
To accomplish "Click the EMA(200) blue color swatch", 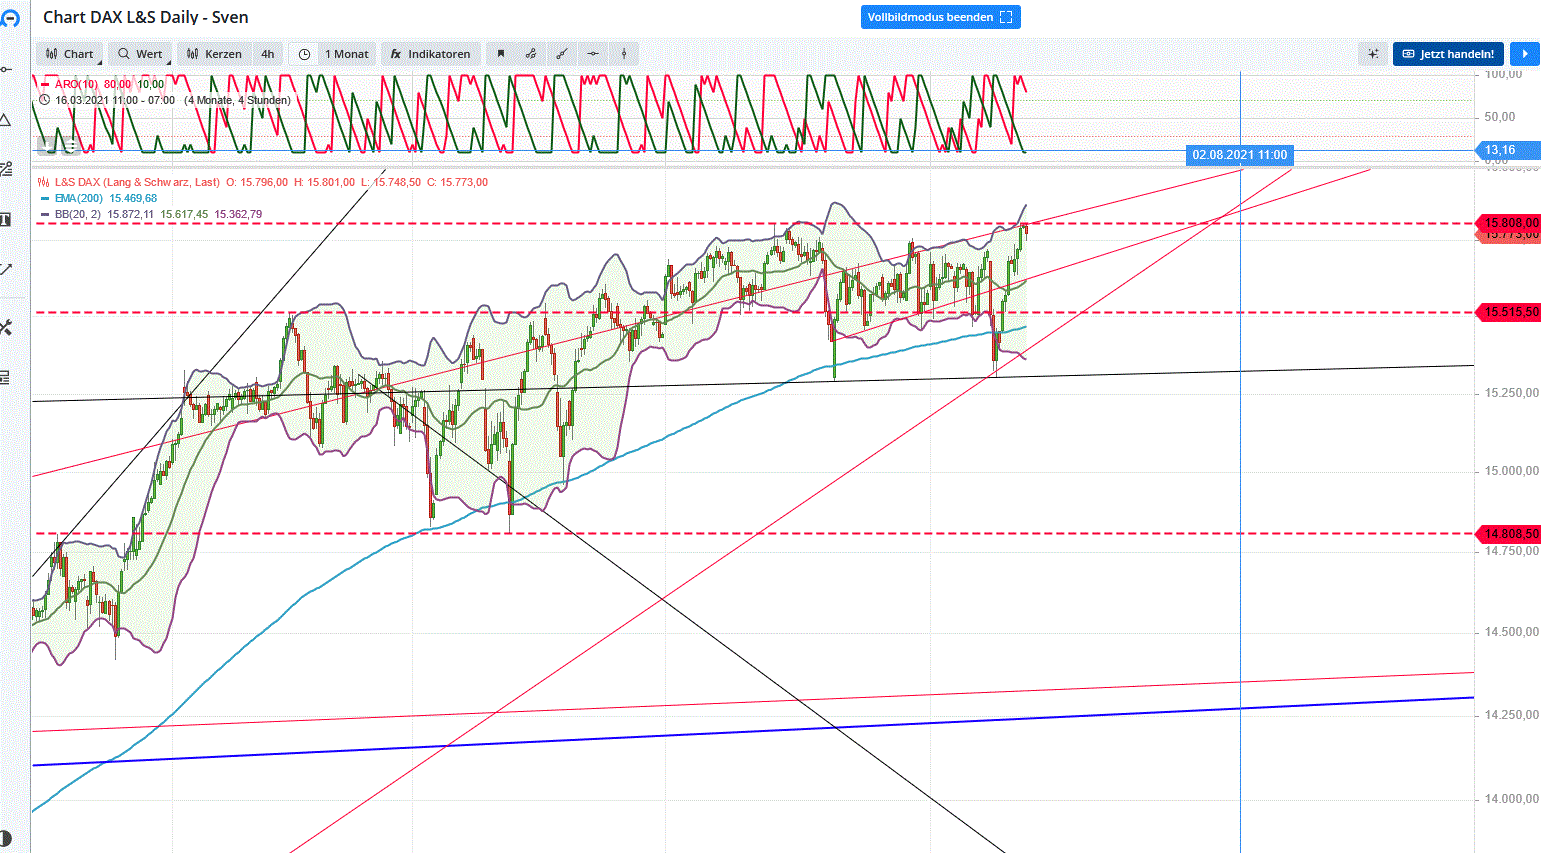I will (x=44, y=198).
